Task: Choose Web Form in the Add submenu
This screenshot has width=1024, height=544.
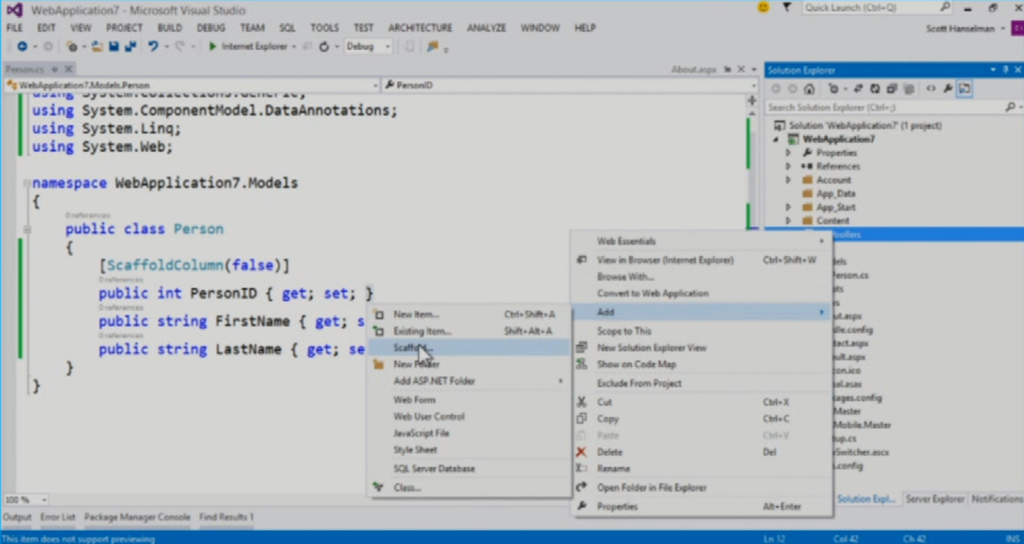Action: pos(470,400)
